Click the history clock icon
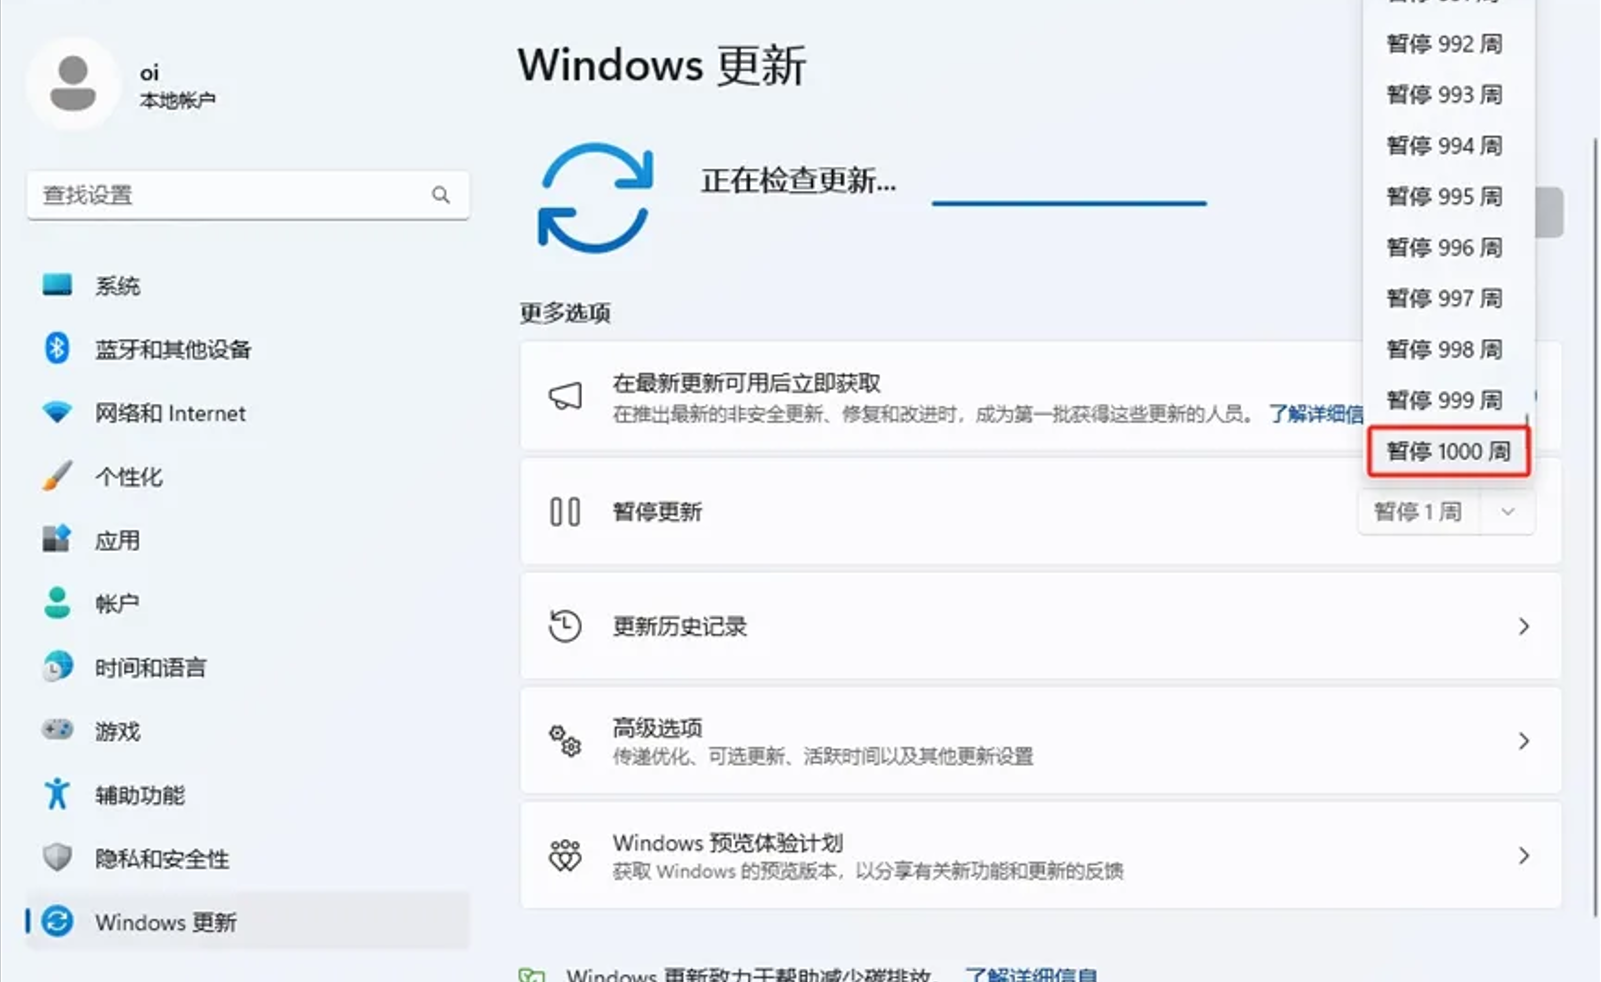This screenshot has width=1601, height=982. (x=565, y=626)
